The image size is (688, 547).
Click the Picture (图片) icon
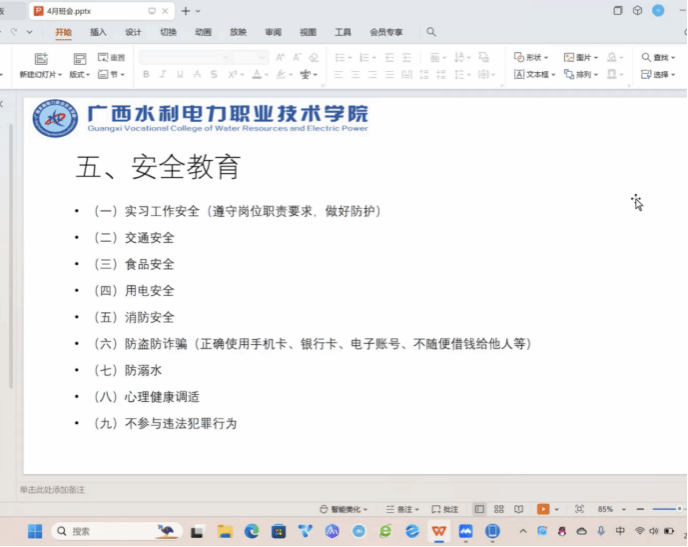(x=577, y=58)
